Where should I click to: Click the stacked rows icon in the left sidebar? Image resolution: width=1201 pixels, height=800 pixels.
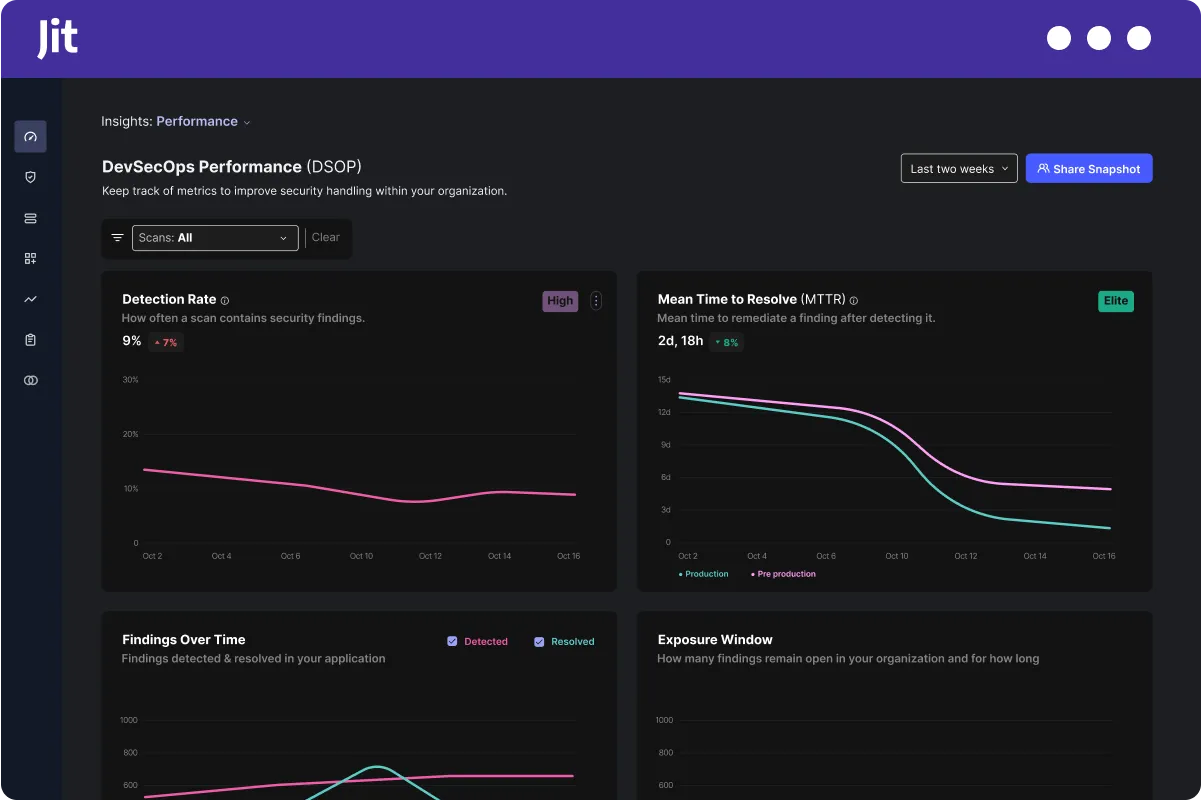click(30, 218)
